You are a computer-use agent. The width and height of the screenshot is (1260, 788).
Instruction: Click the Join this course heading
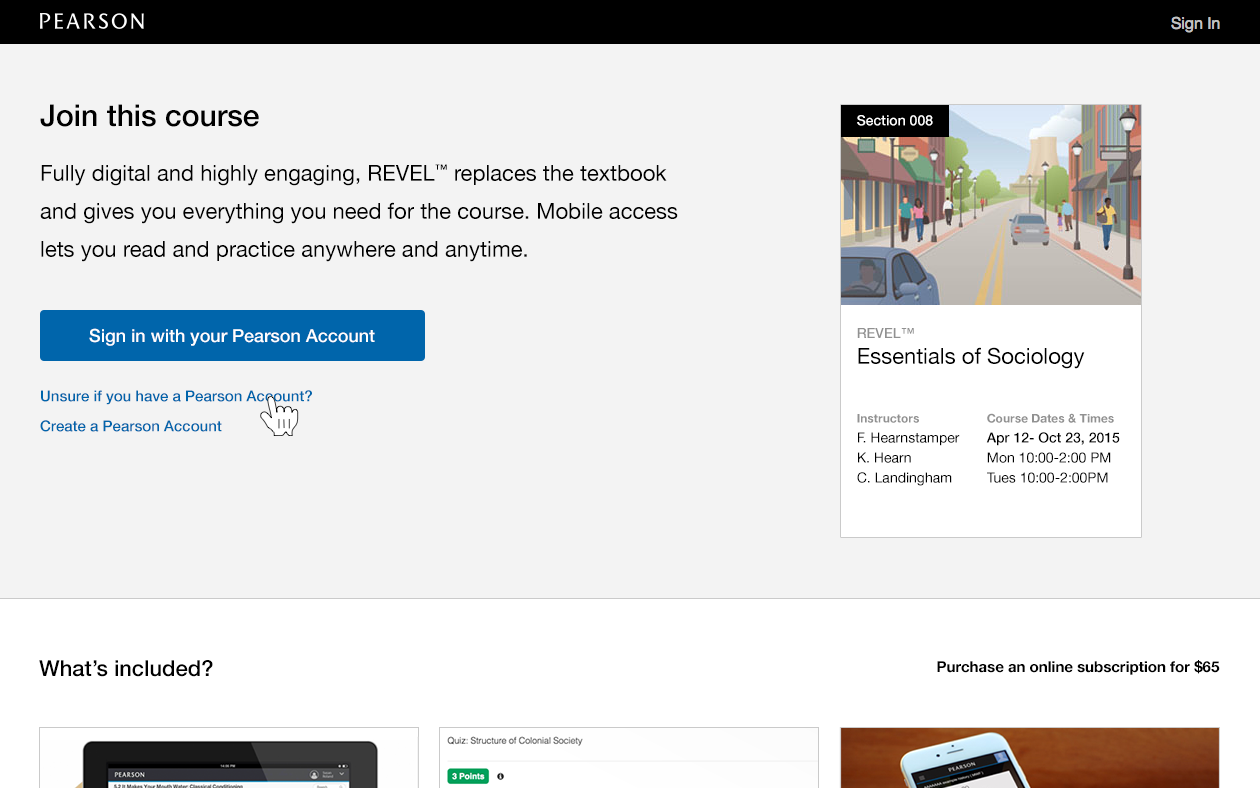pos(150,116)
